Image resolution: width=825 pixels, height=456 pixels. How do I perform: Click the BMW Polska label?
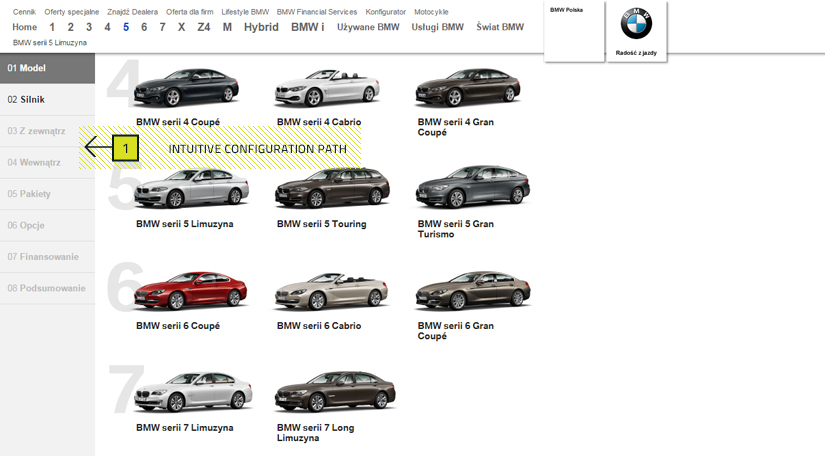click(x=566, y=10)
